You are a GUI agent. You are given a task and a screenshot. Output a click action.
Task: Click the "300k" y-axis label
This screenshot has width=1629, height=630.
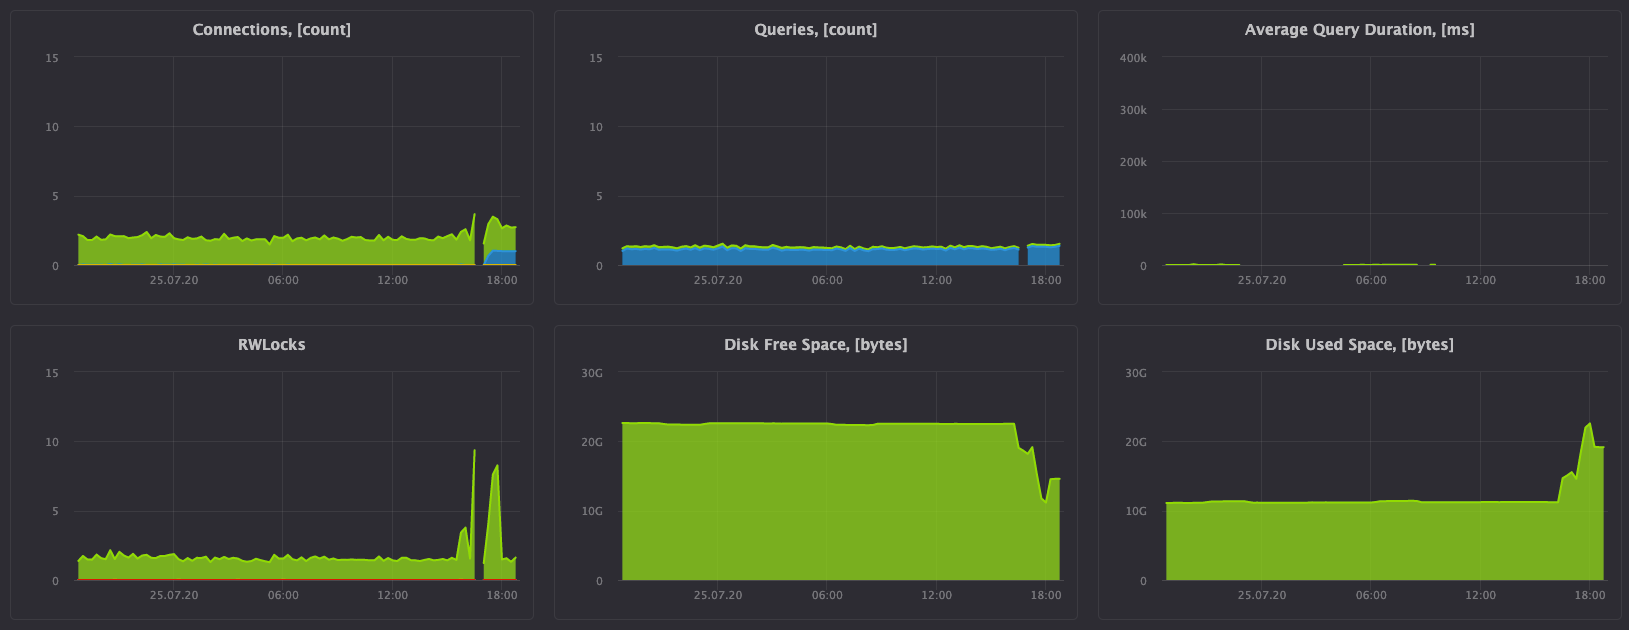coord(1133,110)
